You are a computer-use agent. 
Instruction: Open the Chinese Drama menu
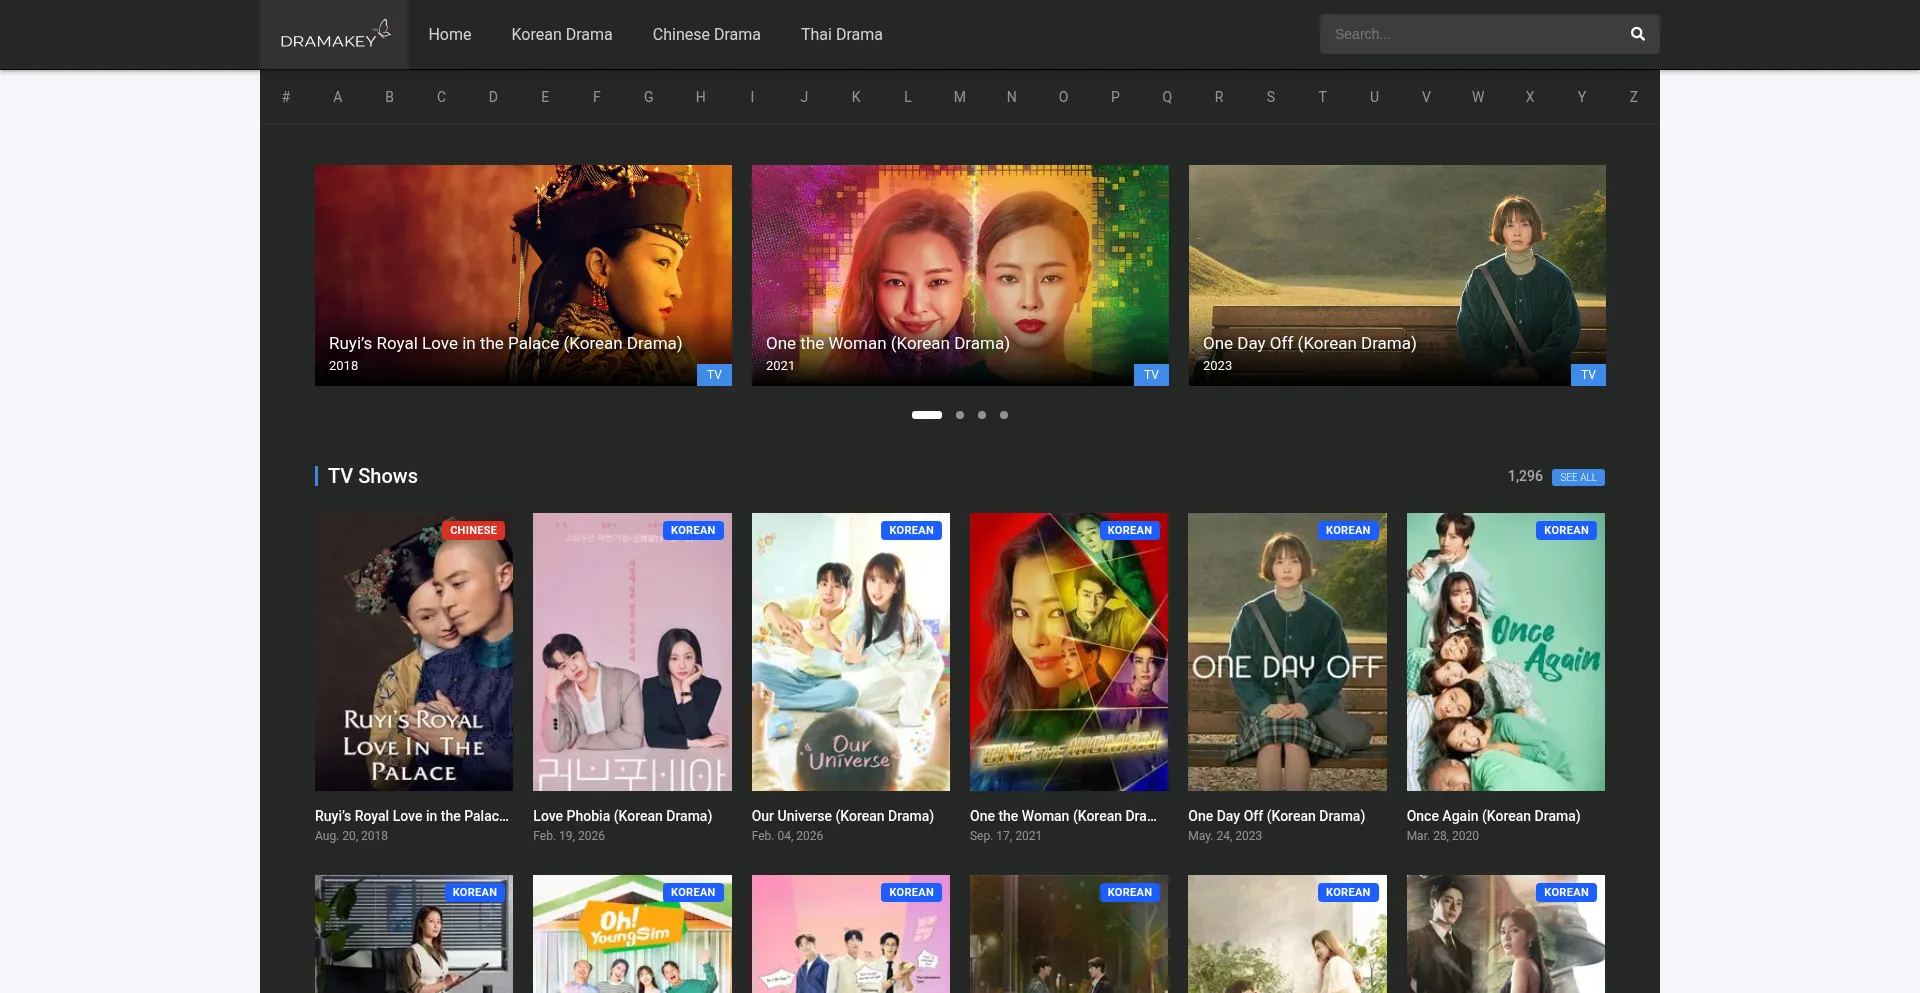(x=707, y=34)
